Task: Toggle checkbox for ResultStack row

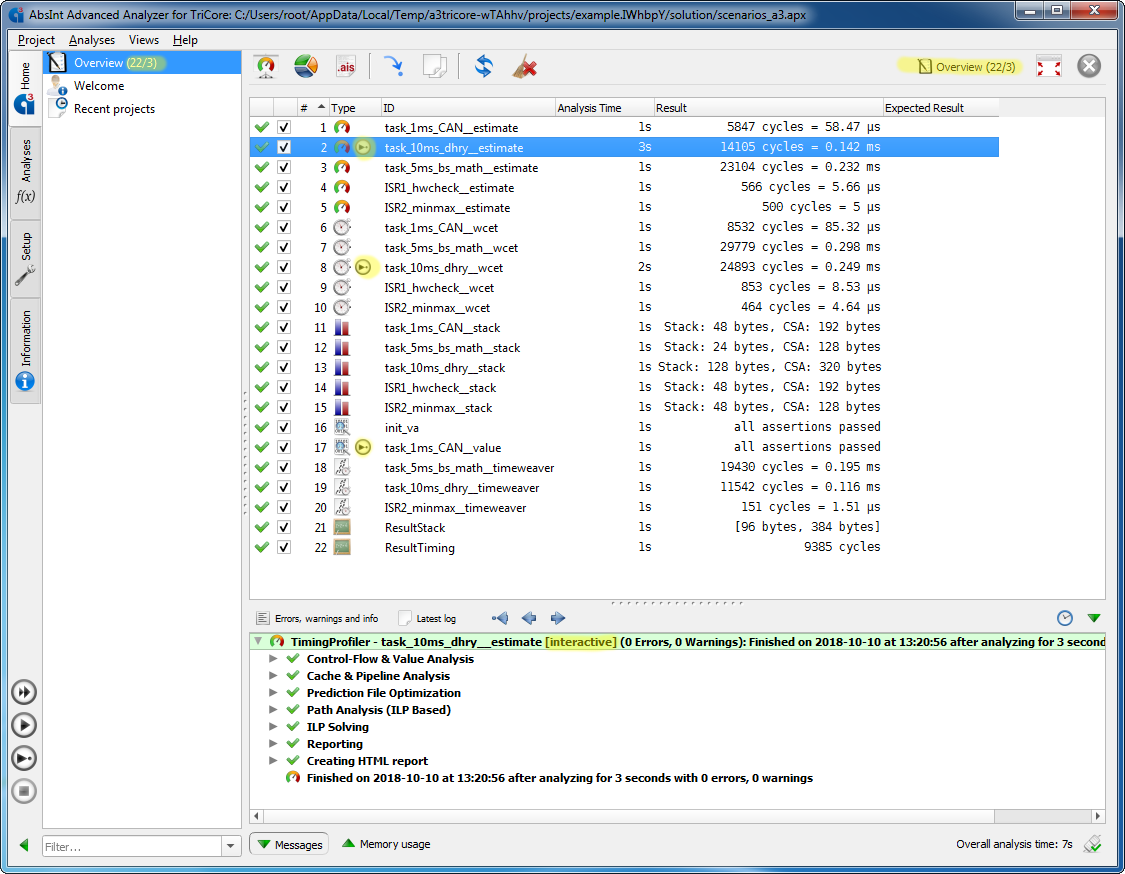Action: click(x=284, y=527)
